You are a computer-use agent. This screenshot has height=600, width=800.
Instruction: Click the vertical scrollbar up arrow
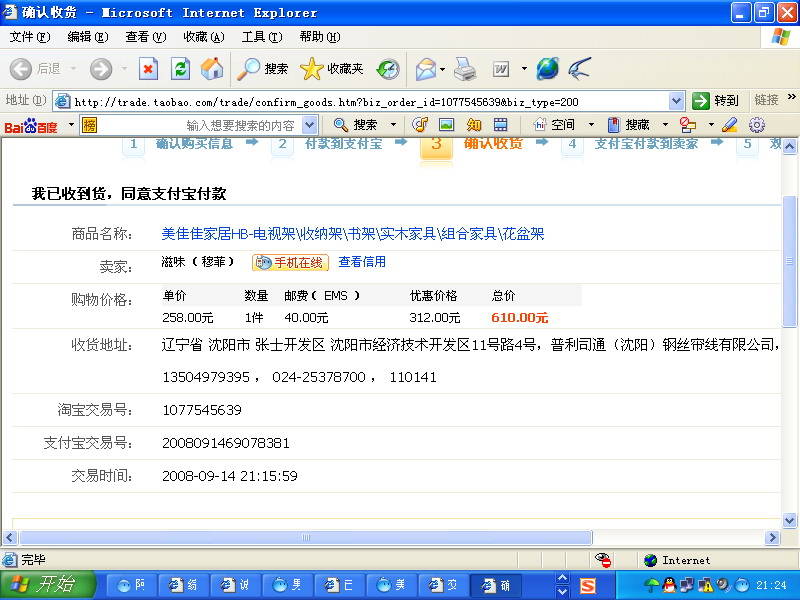coord(789,147)
